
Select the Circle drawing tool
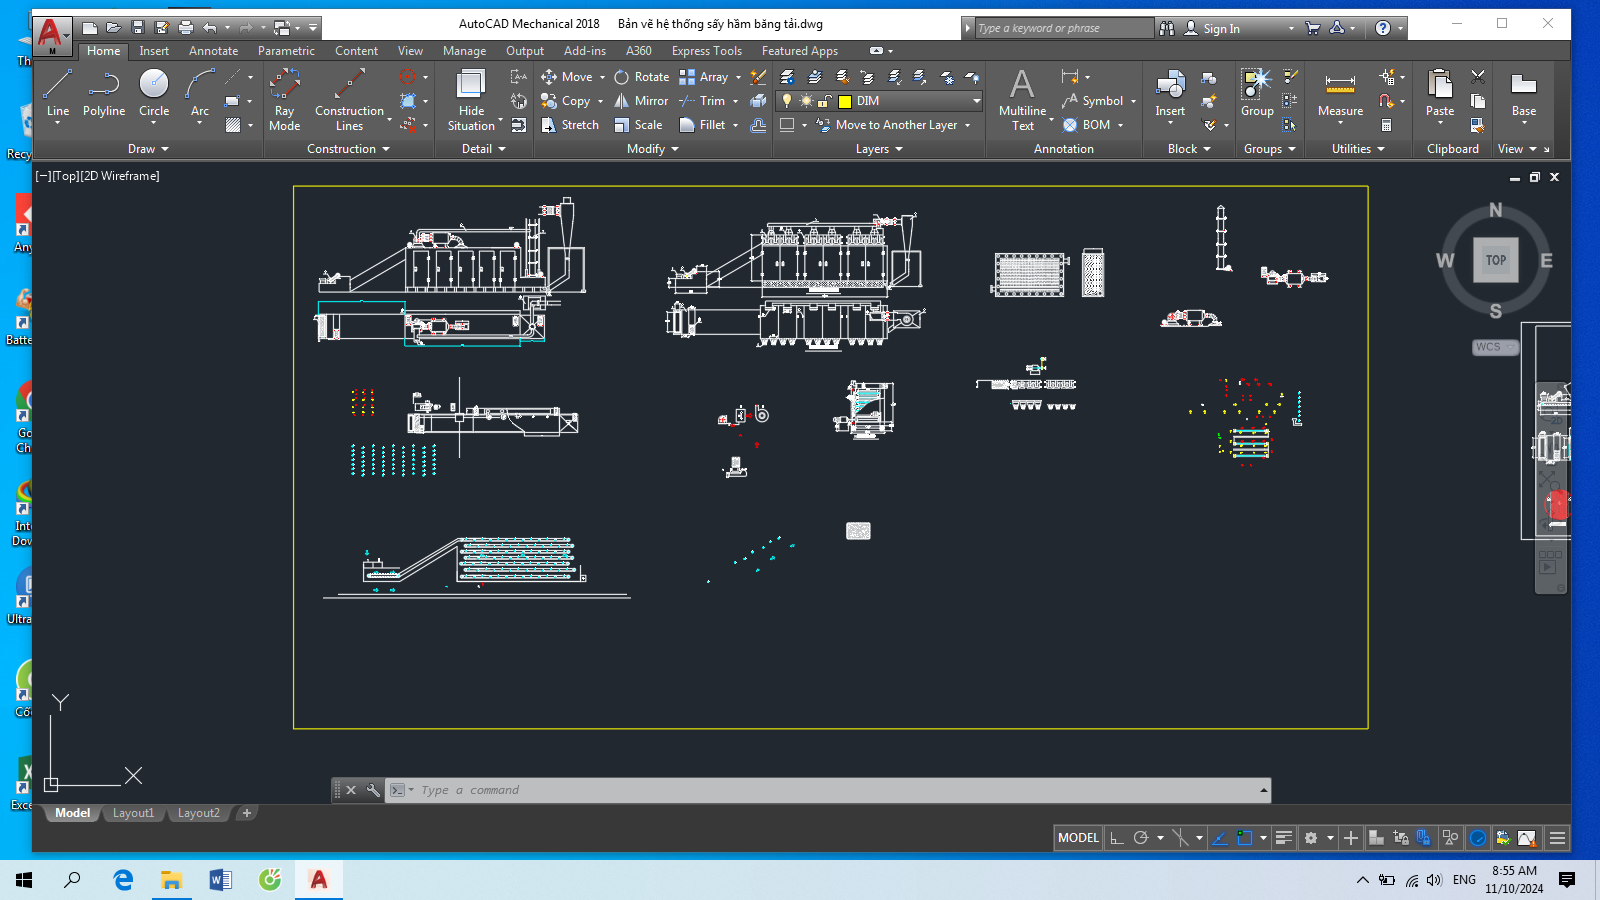154,95
